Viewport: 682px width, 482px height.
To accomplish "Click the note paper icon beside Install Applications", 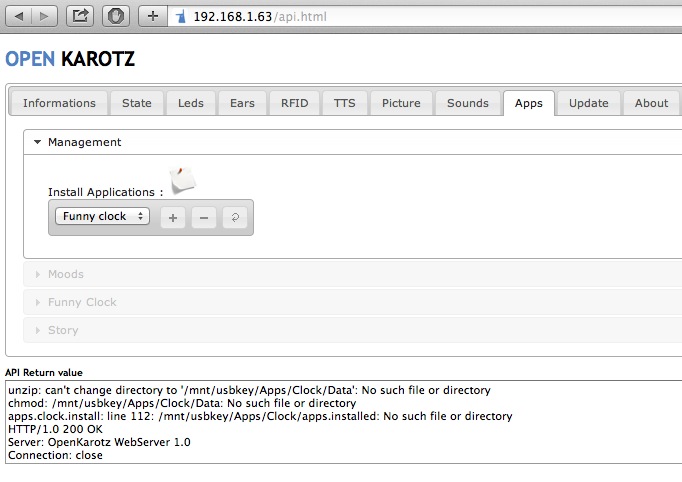I will pyautogui.click(x=183, y=179).
